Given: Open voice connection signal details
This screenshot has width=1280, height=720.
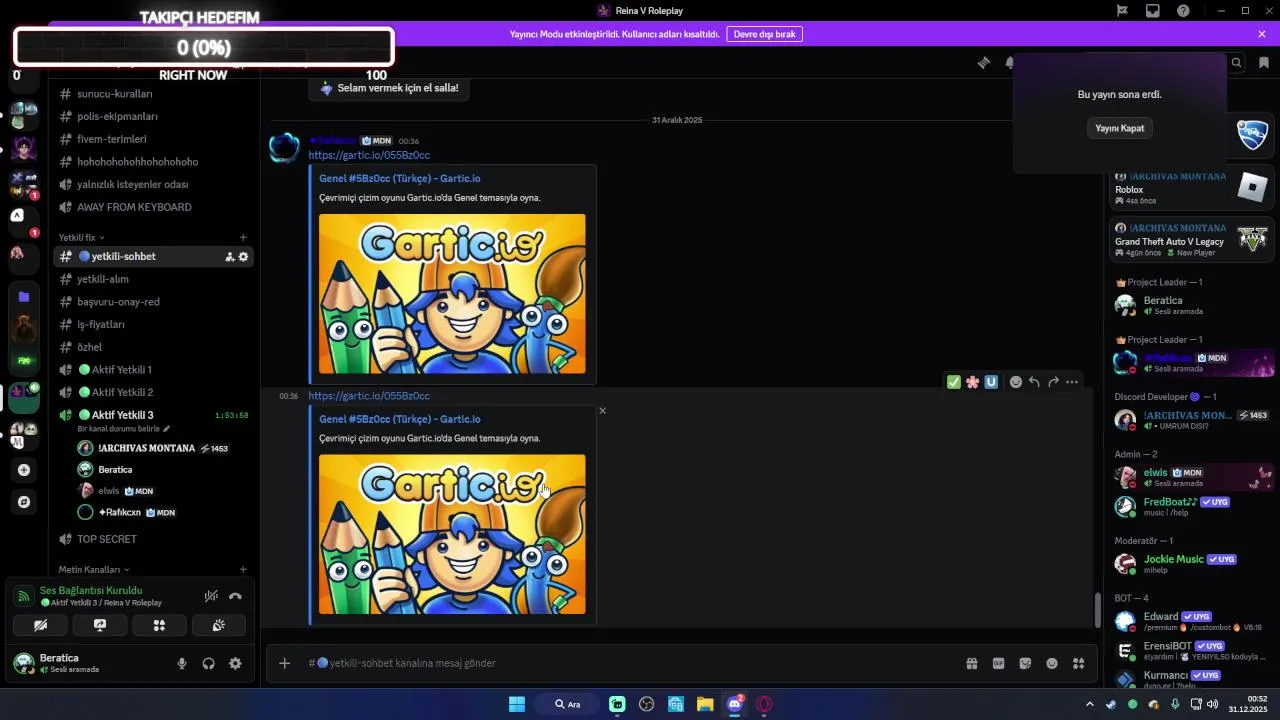Looking at the screenshot, I should pyautogui.click(x=24, y=596).
